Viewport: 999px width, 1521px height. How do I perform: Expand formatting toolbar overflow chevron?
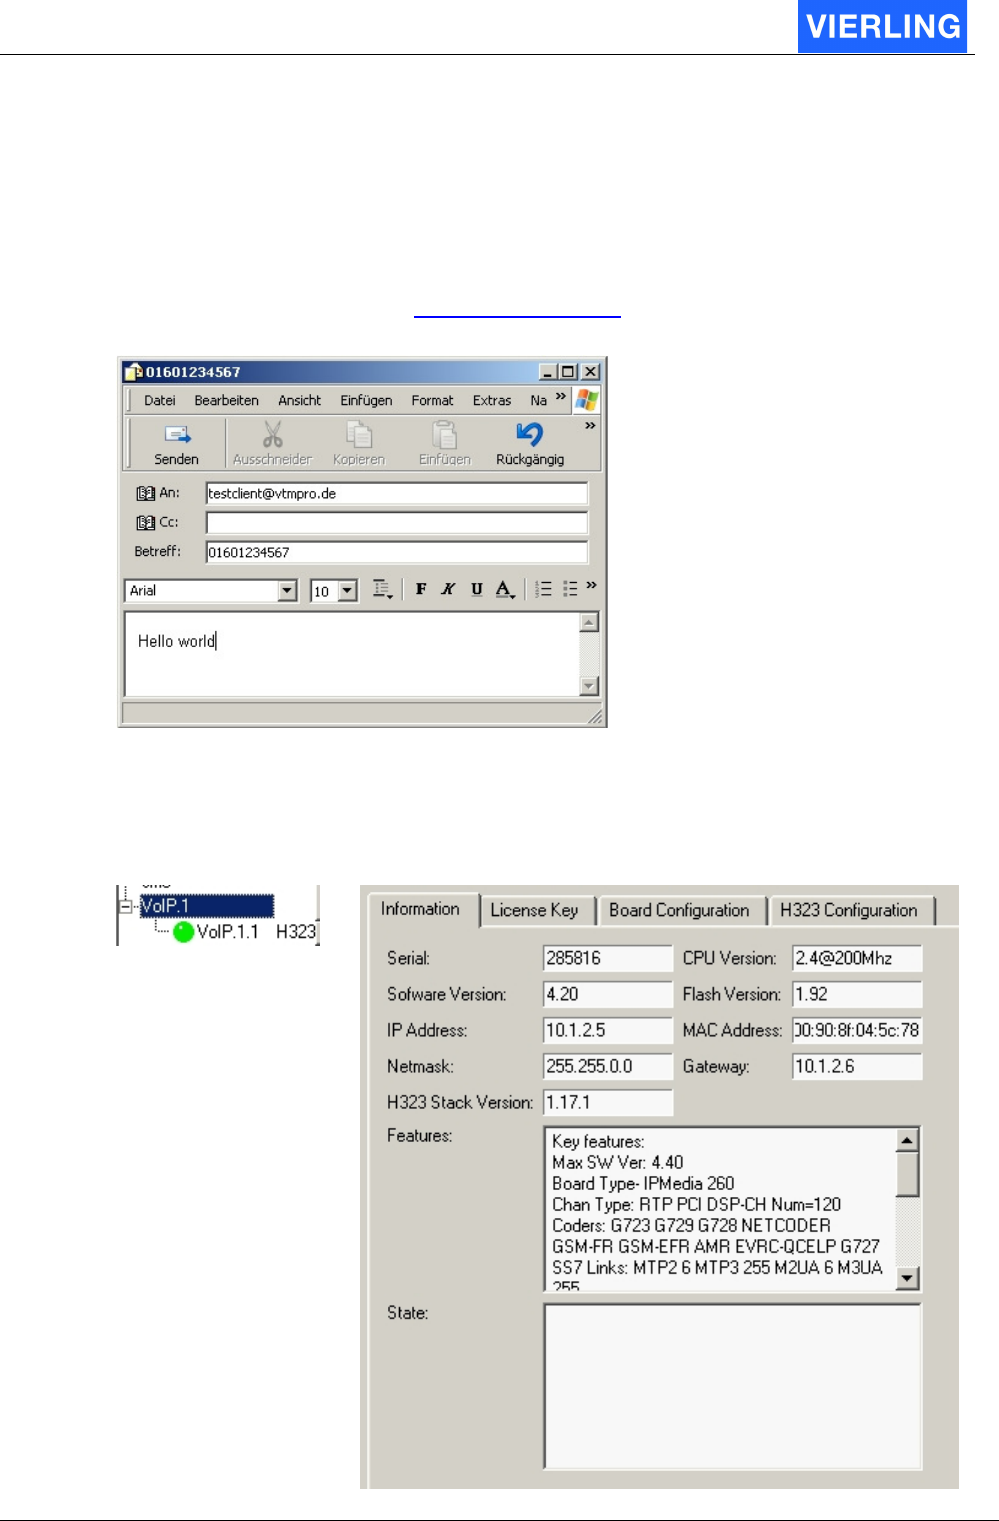(x=592, y=585)
